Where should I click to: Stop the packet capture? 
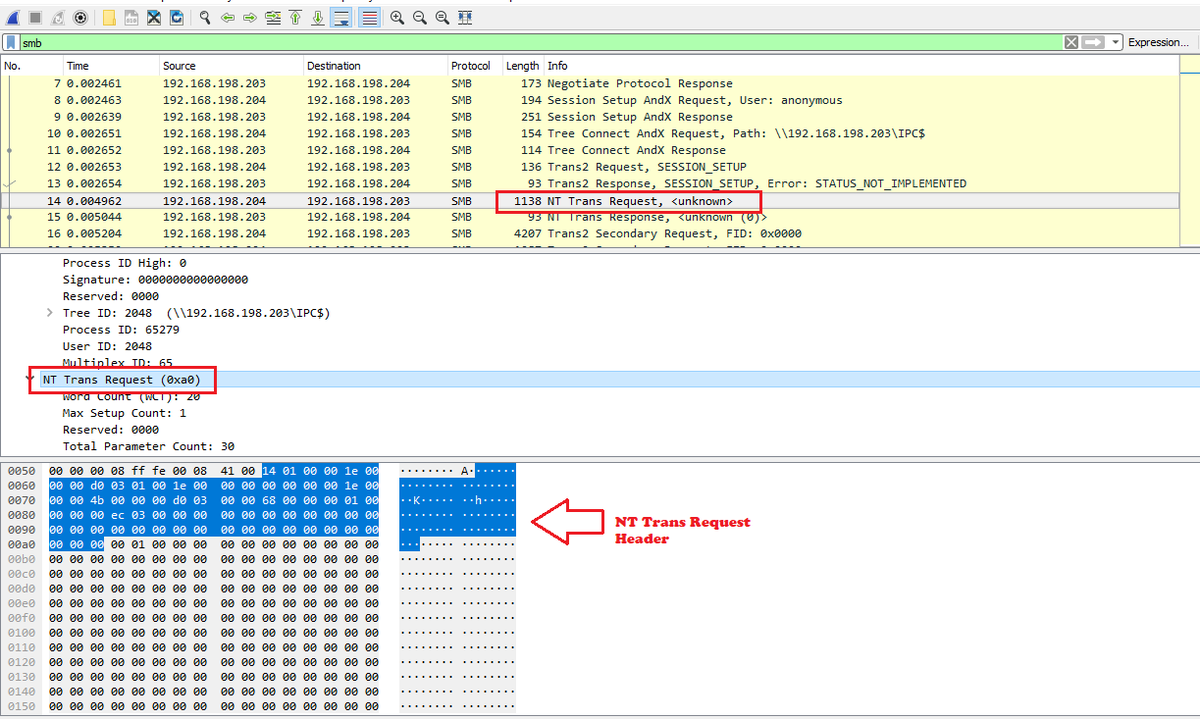click(x=35, y=17)
